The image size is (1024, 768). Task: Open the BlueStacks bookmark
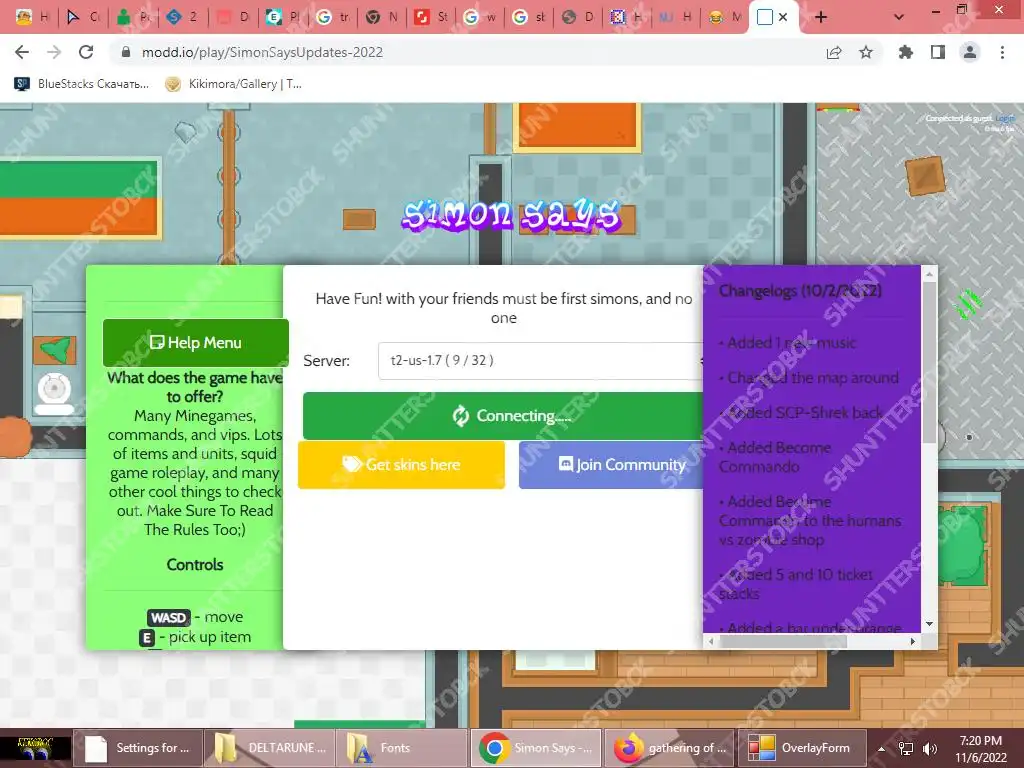click(x=82, y=84)
